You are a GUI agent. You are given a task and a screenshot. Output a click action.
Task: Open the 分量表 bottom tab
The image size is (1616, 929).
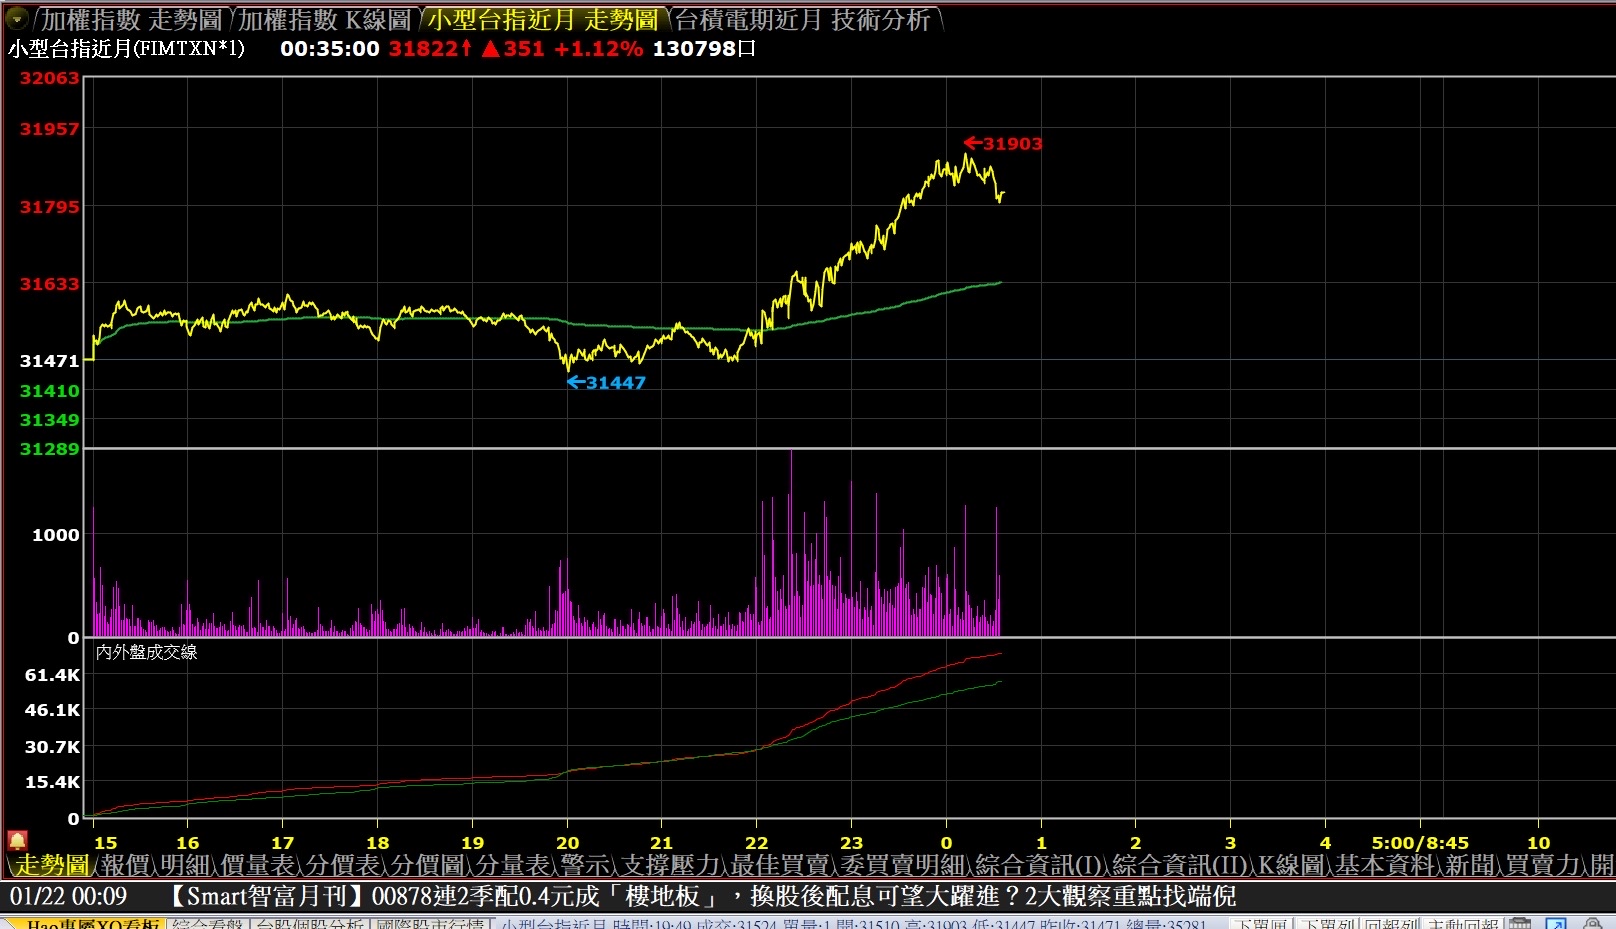click(x=513, y=865)
